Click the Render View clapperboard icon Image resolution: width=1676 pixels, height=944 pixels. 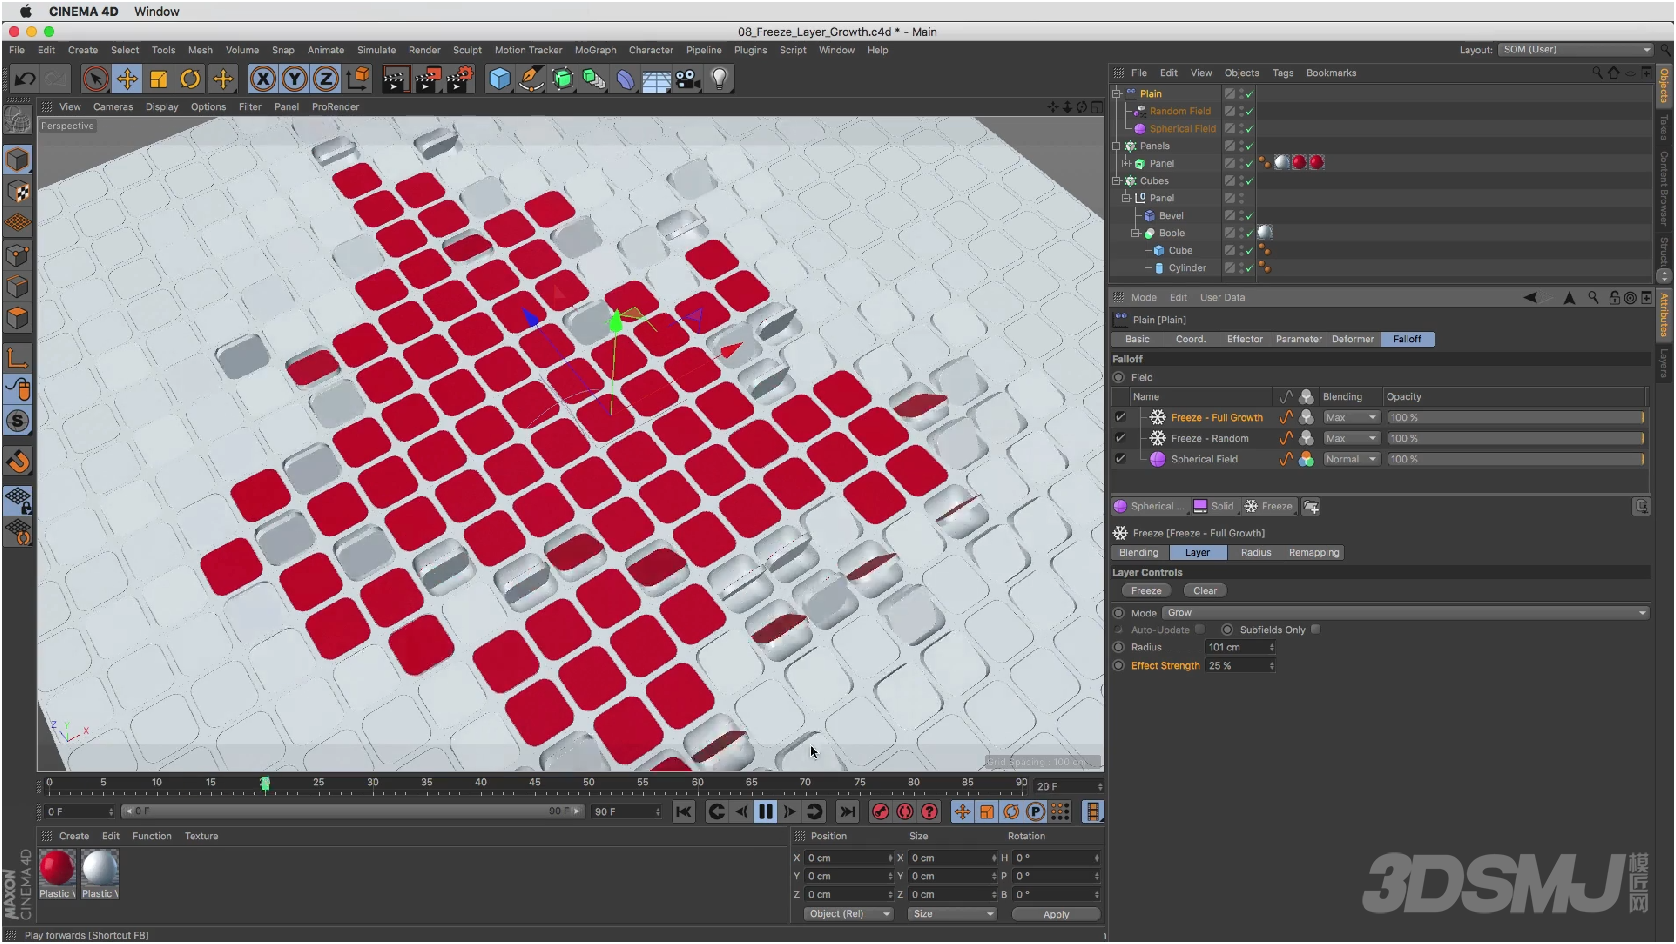click(395, 79)
